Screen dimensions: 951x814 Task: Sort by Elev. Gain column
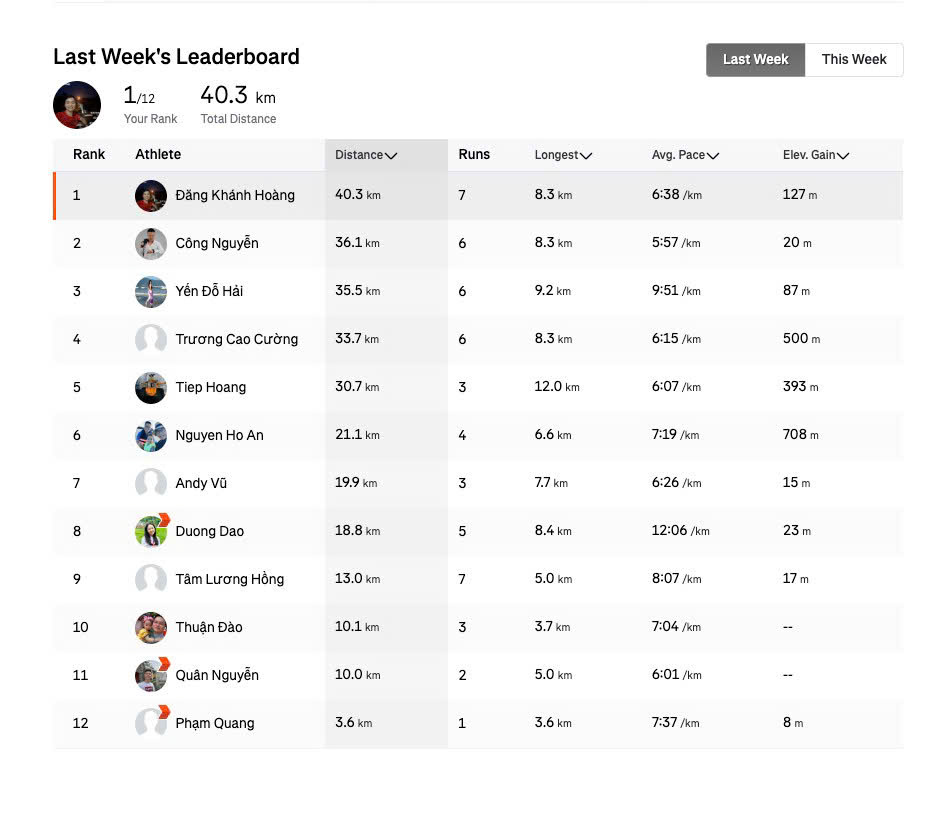click(x=816, y=155)
